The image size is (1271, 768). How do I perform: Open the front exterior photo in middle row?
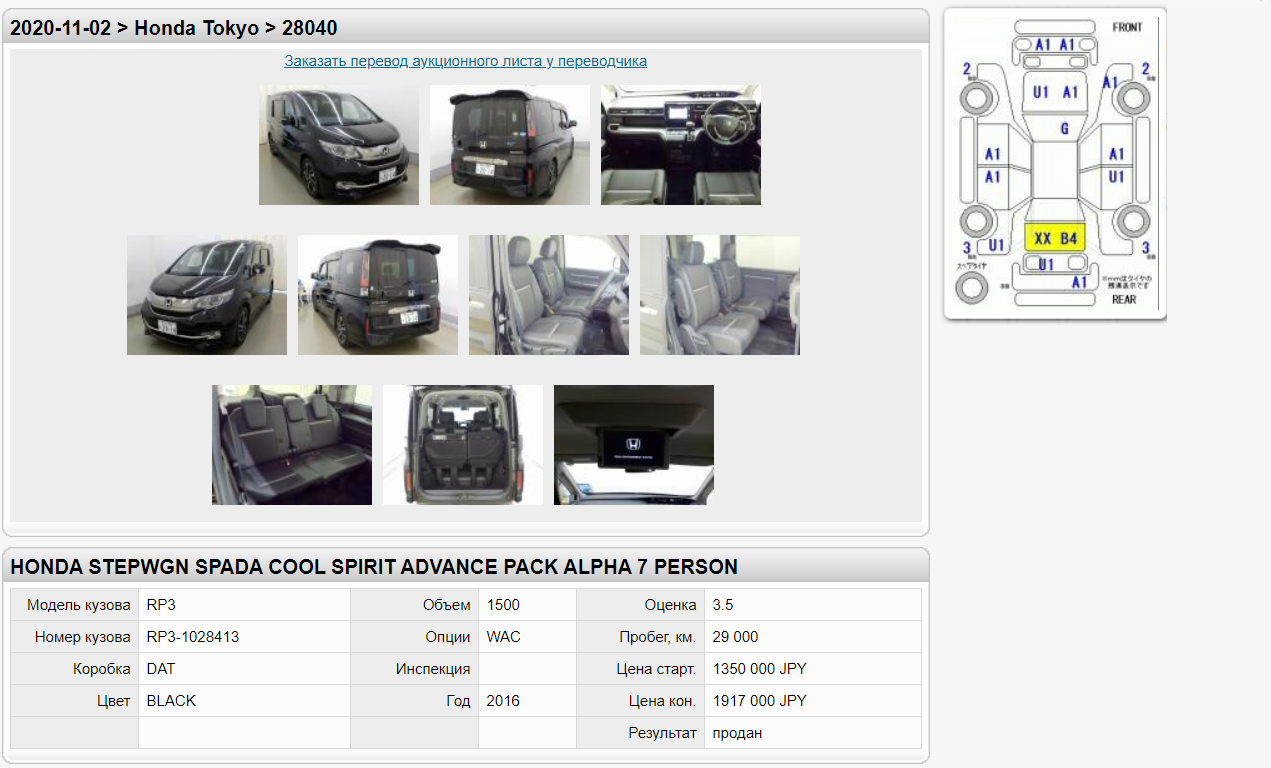(207, 295)
